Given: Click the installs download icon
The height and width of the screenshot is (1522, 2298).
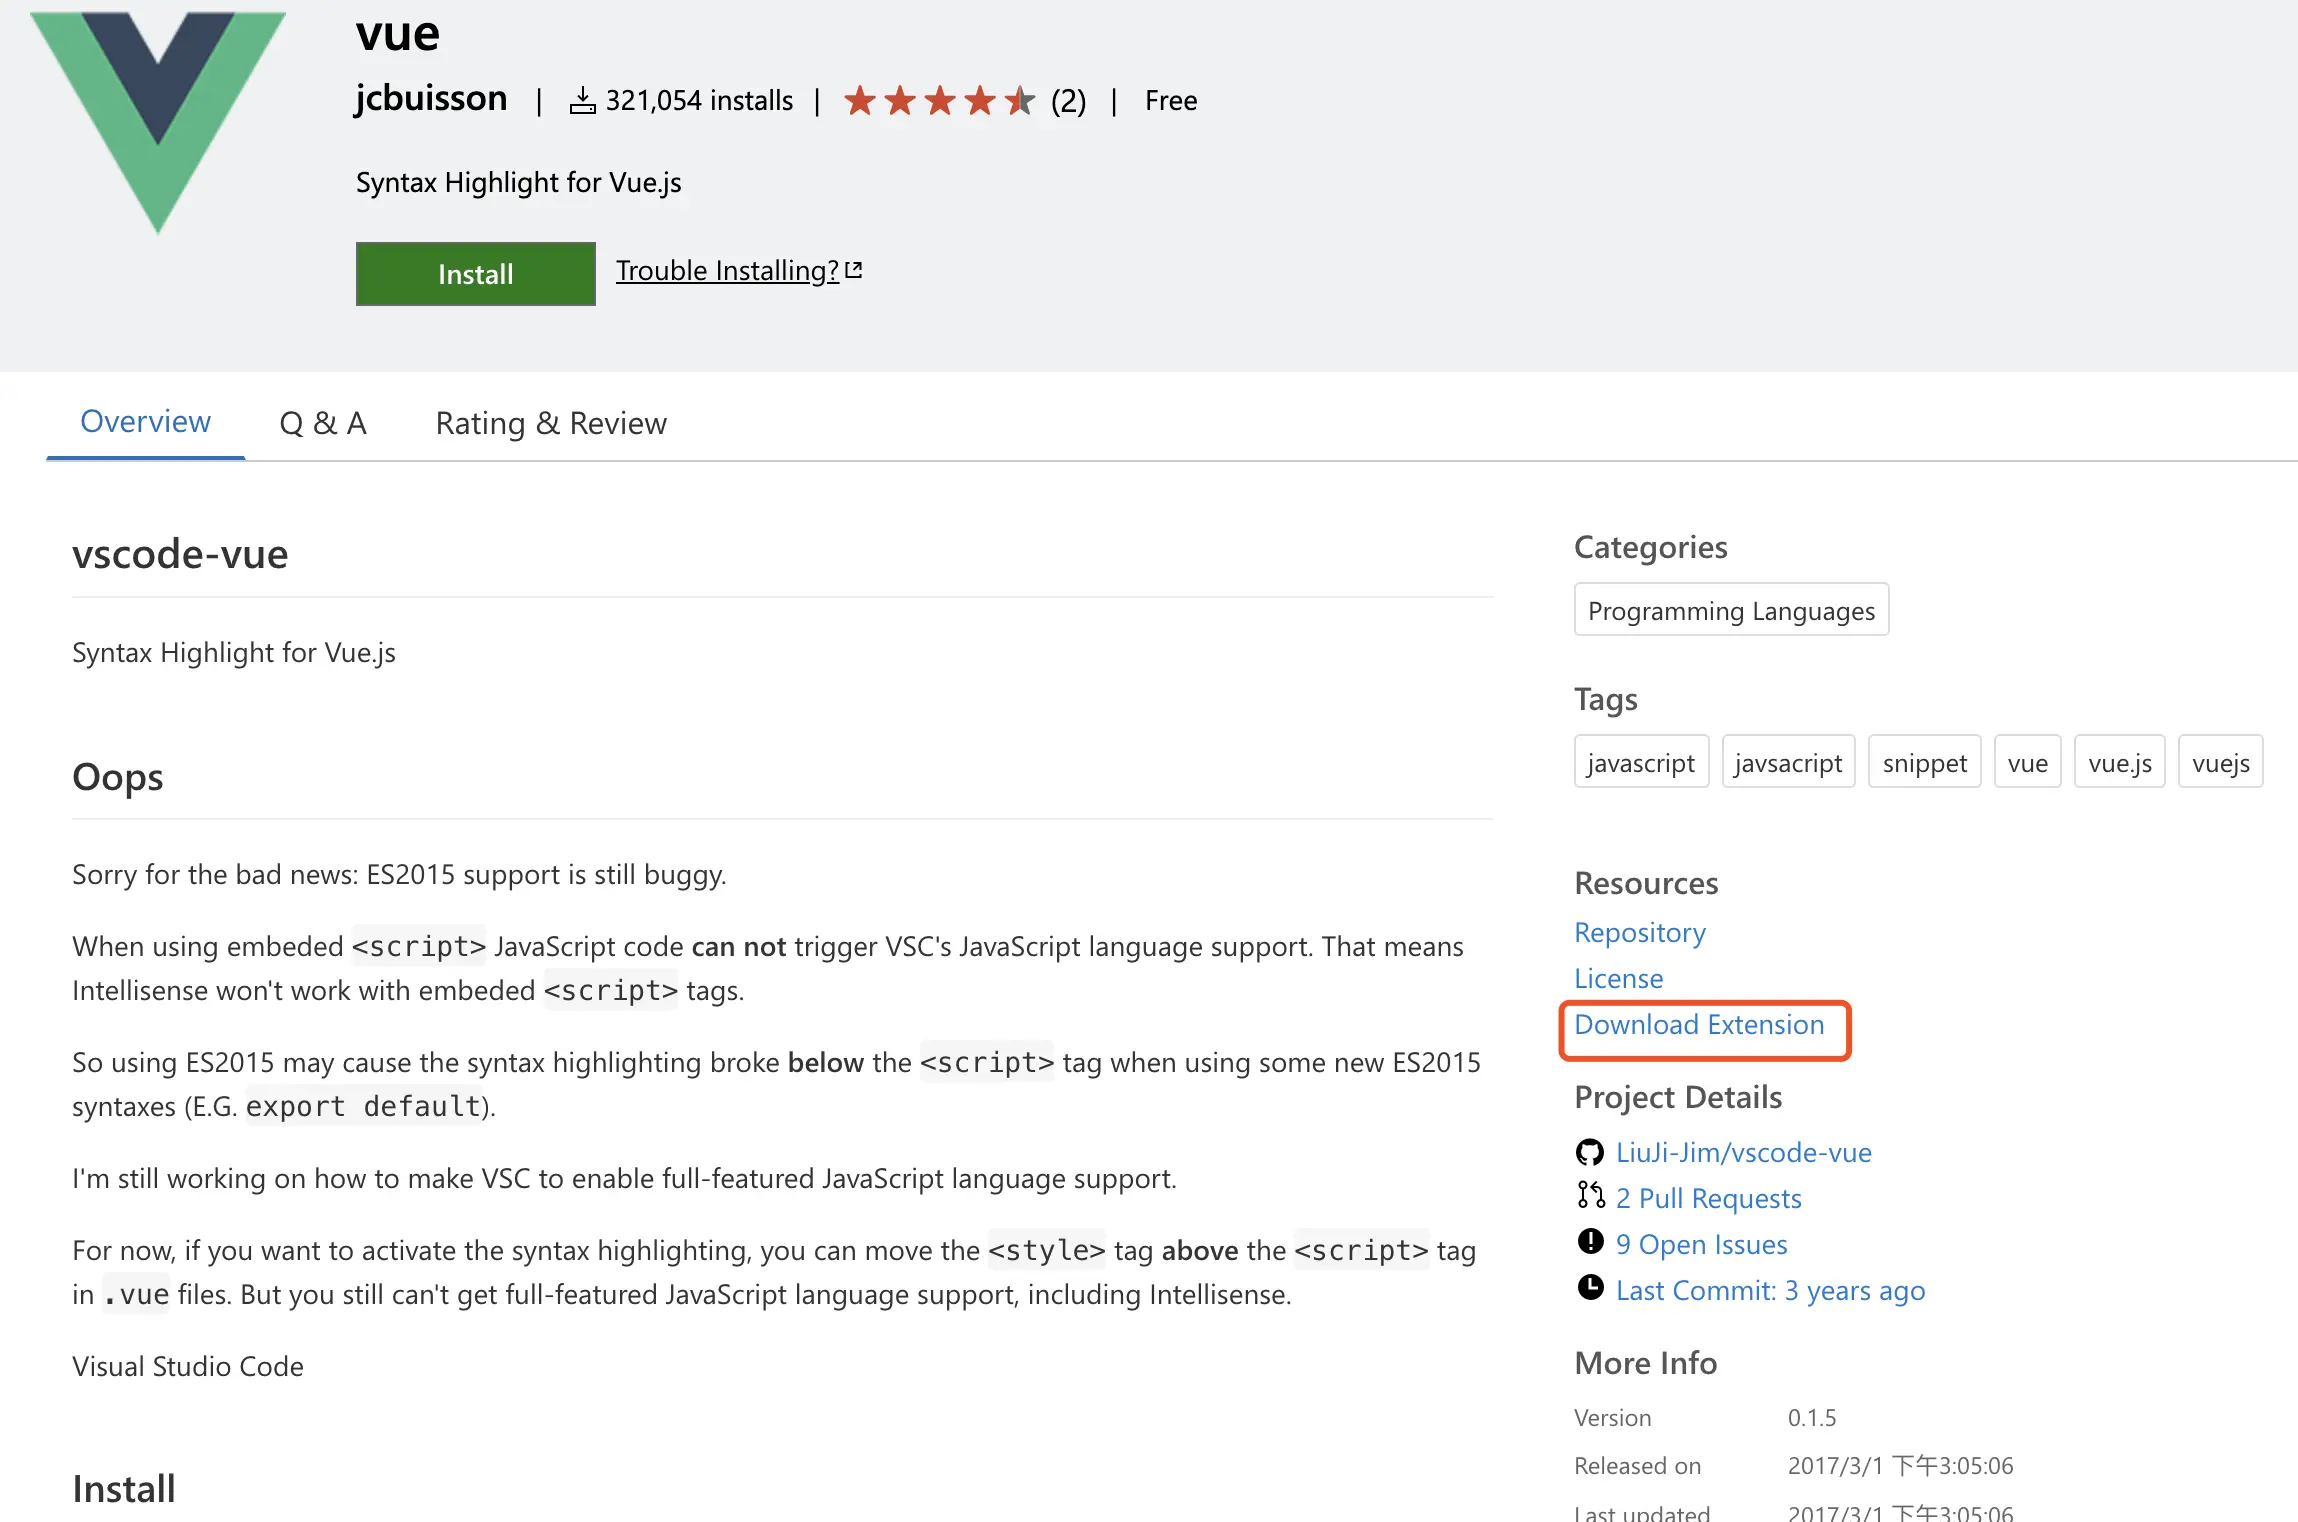Looking at the screenshot, I should tap(582, 101).
